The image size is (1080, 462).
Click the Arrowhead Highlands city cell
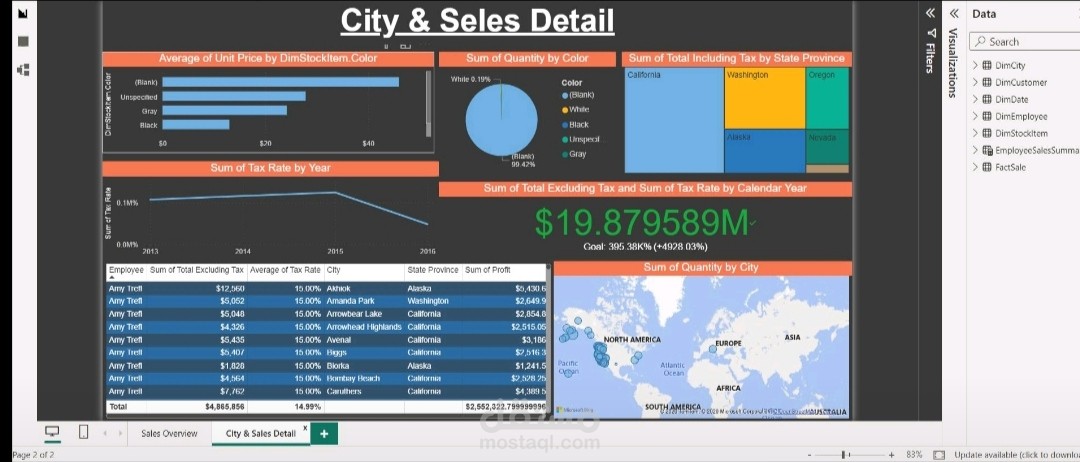364,327
